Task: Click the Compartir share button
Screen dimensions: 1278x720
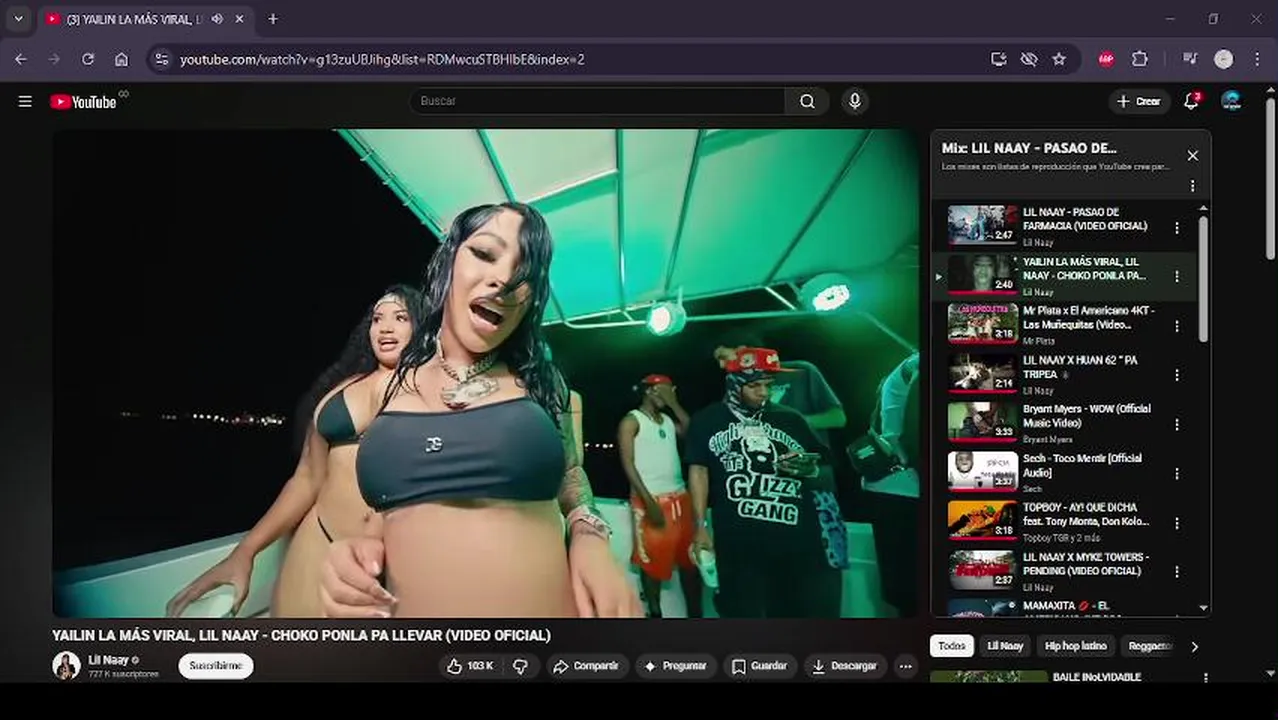Action: [x=586, y=666]
